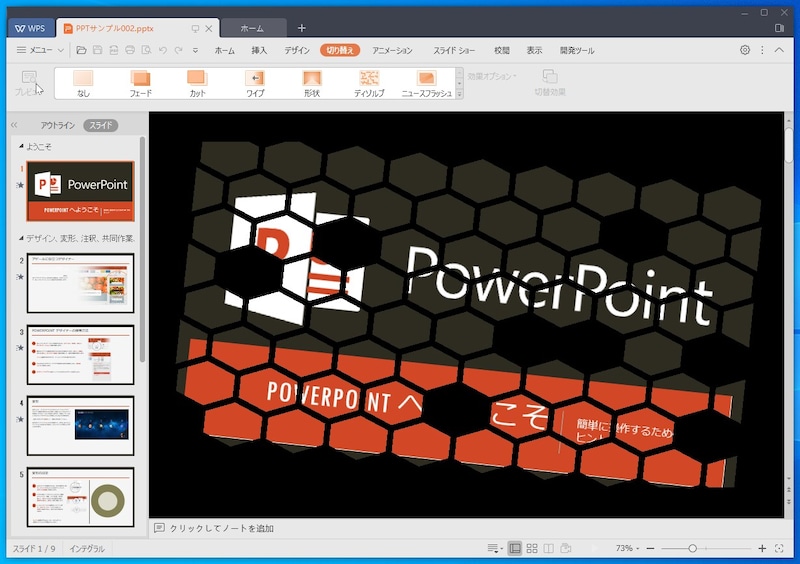Open the settings gear icon
This screenshot has height=564, width=800.
(745, 50)
